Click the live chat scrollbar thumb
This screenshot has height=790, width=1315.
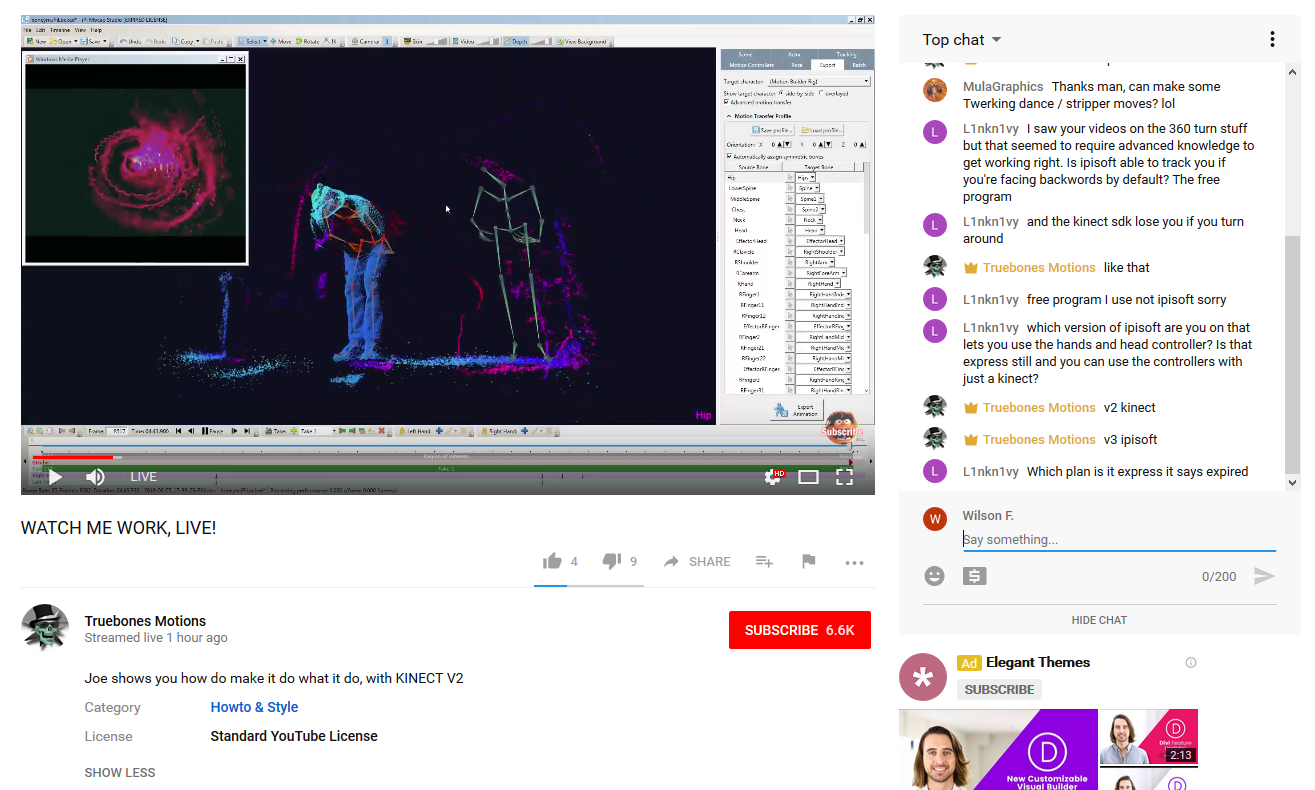pos(1293,354)
